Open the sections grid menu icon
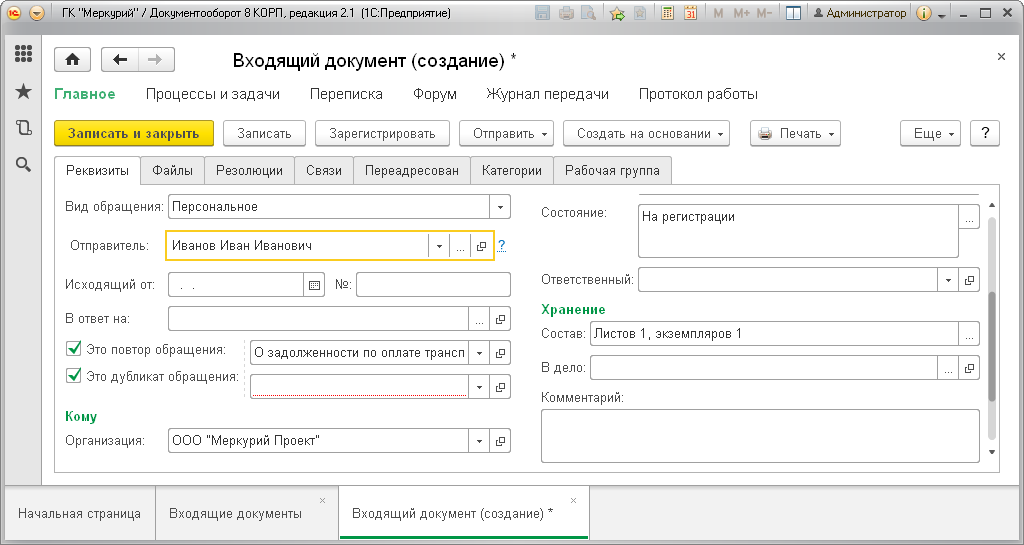This screenshot has height=545, width=1024. click(x=24, y=54)
